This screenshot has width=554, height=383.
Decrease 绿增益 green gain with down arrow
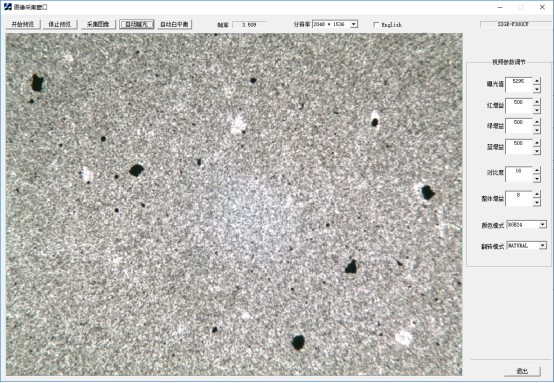tap(537, 130)
